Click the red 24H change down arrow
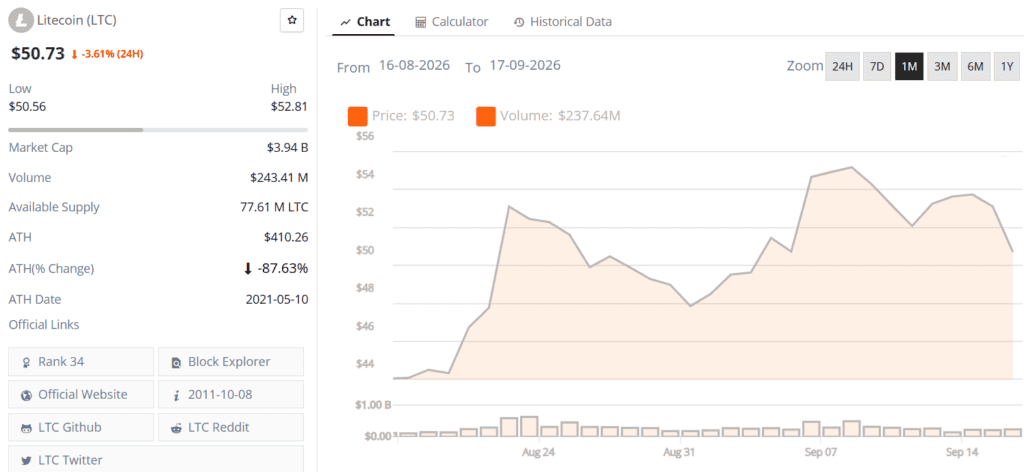 click(74, 54)
